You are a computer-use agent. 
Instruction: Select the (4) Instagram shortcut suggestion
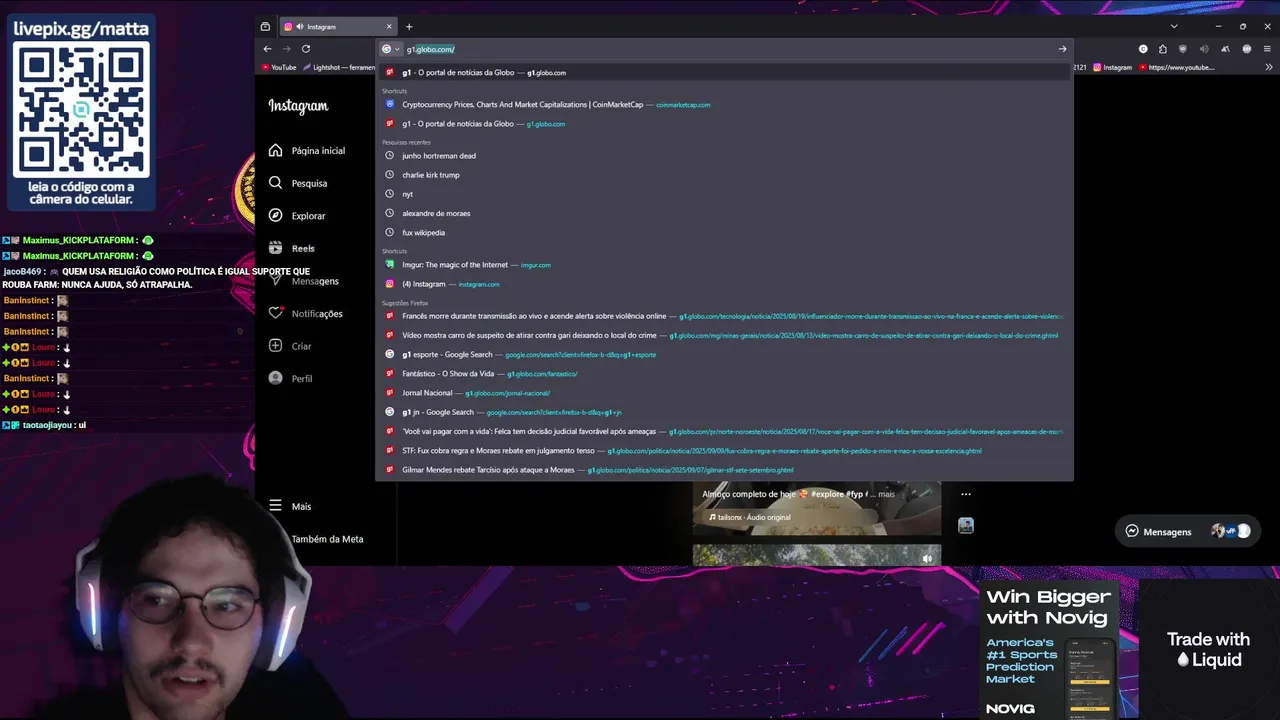[x=724, y=284]
